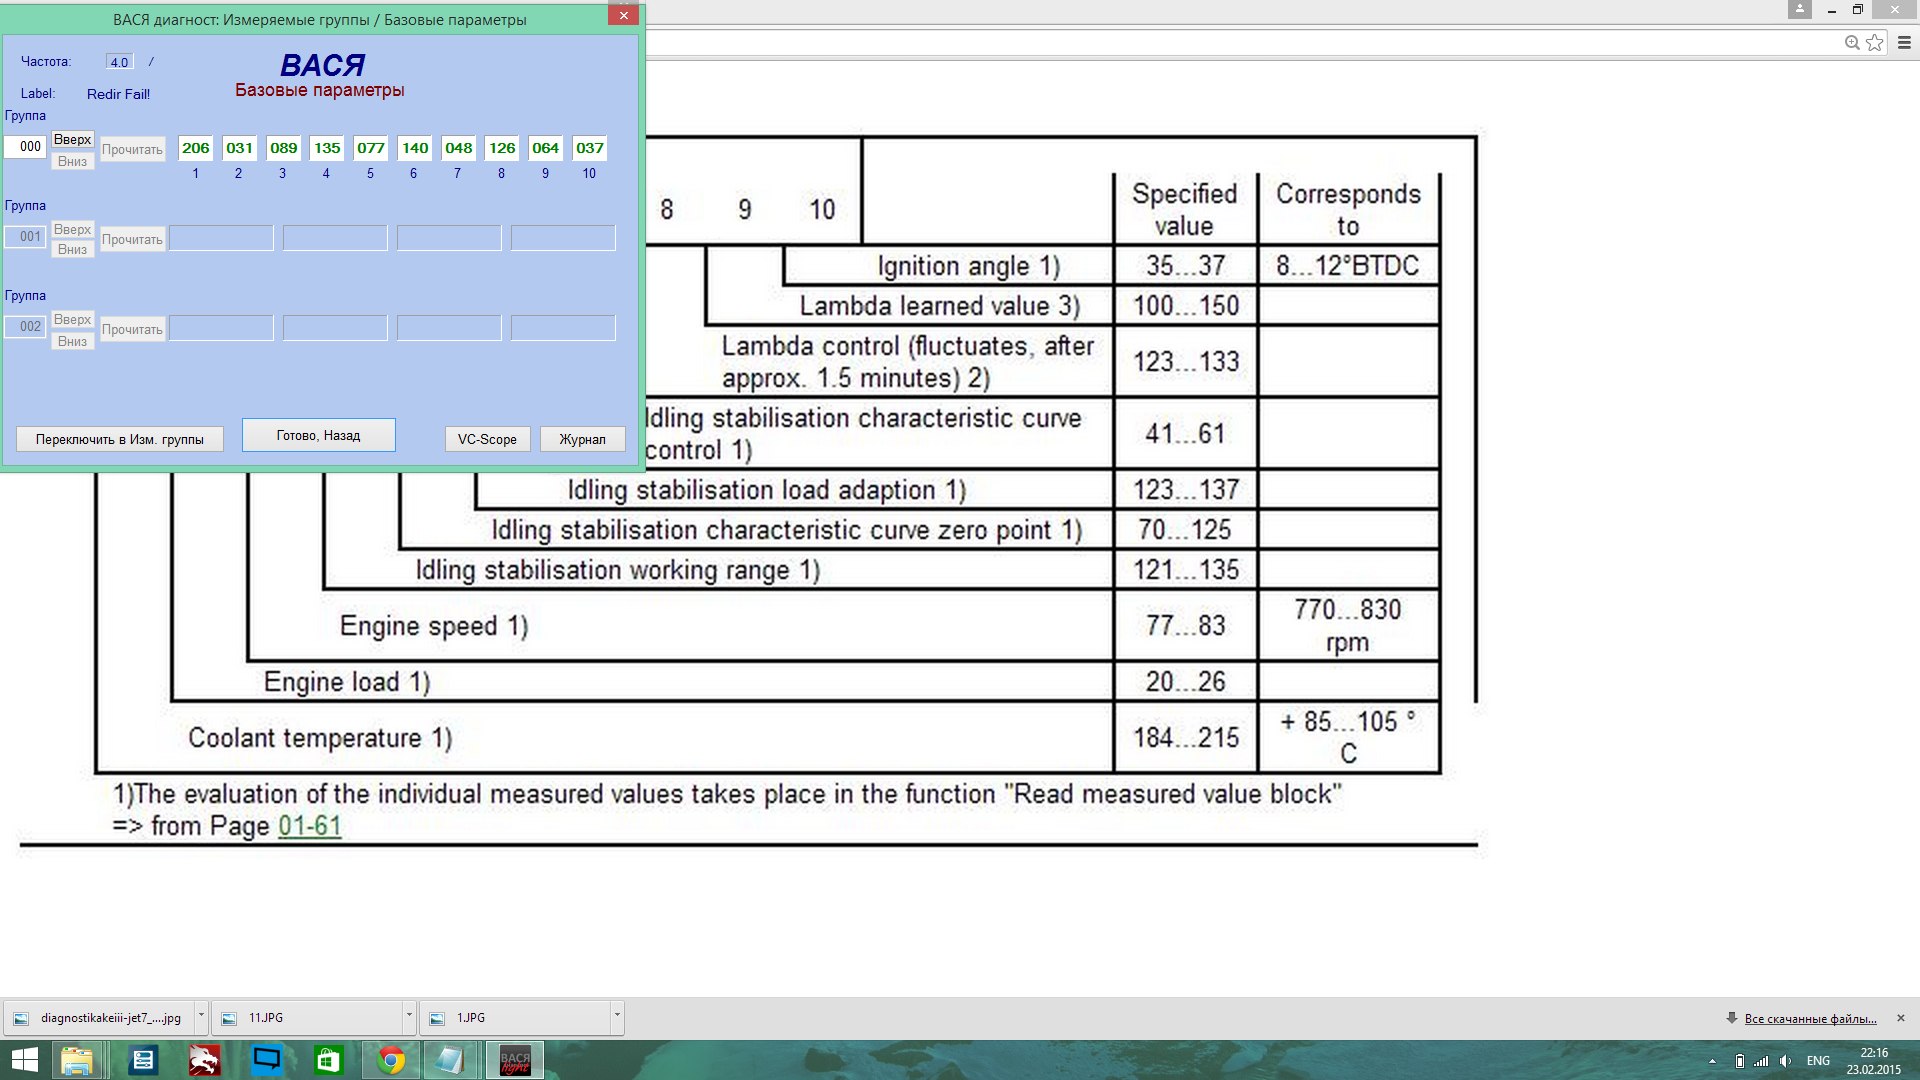Viewport: 1920px width, 1080px height.
Task: Expand dropdown arrow for 11.JPG download
Action: (x=409, y=1015)
